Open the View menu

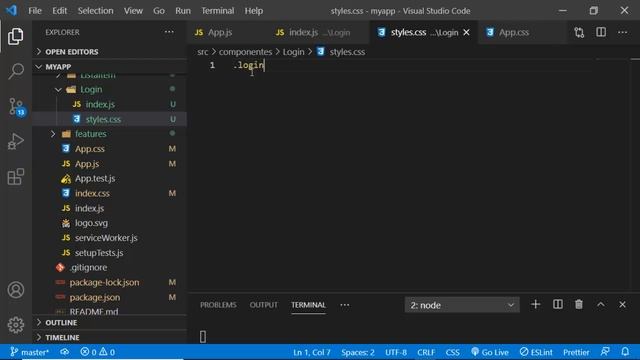pyautogui.click(x=133, y=11)
